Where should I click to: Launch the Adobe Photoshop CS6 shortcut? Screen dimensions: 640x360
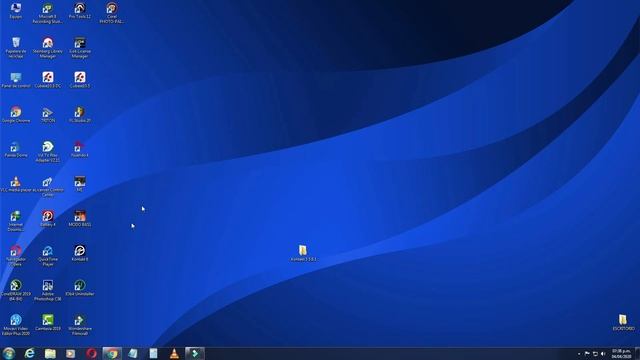click(x=47, y=290)
